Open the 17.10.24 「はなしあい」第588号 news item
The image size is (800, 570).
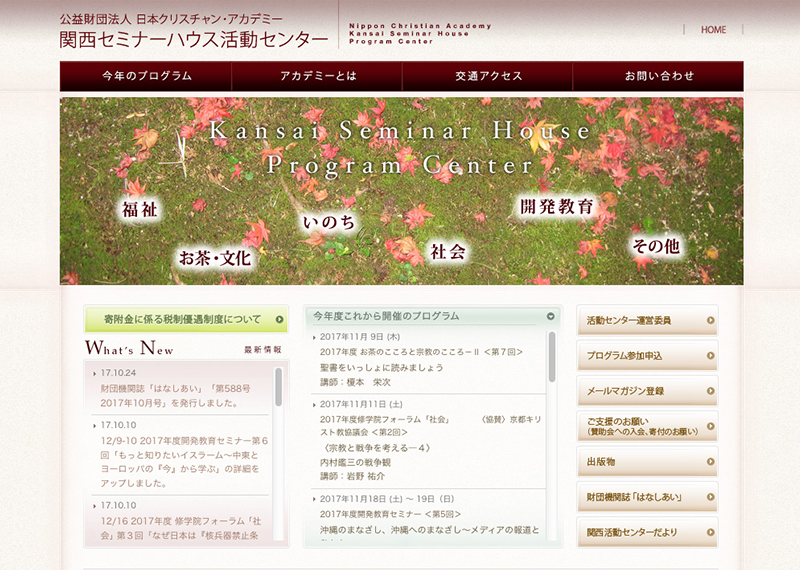(175, 395)
